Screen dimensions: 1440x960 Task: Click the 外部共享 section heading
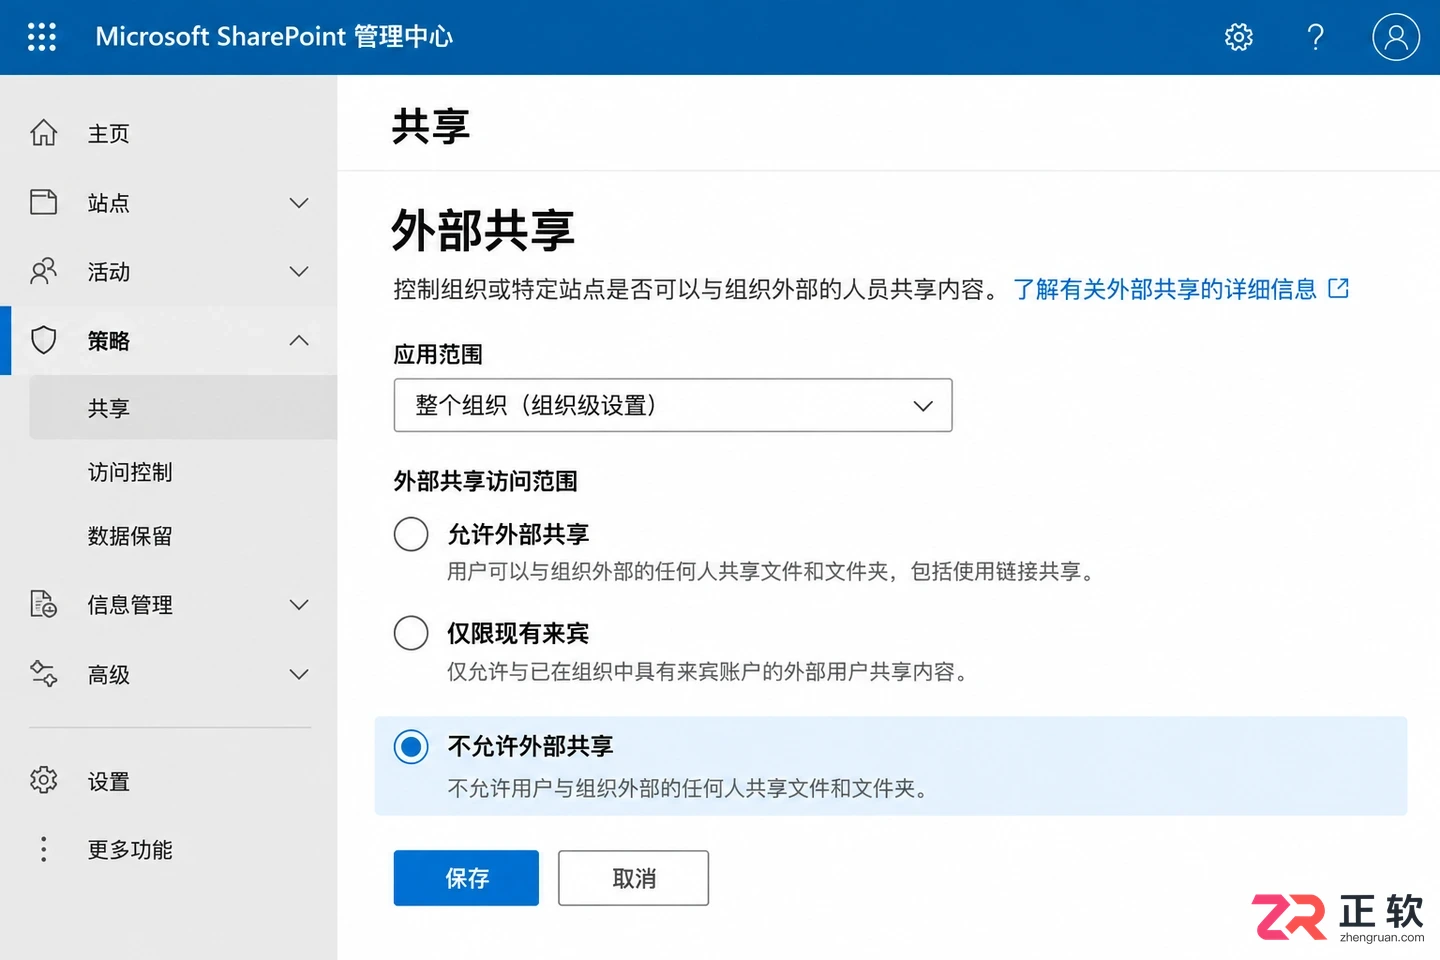pyautogui.click(x=483, y=230)
